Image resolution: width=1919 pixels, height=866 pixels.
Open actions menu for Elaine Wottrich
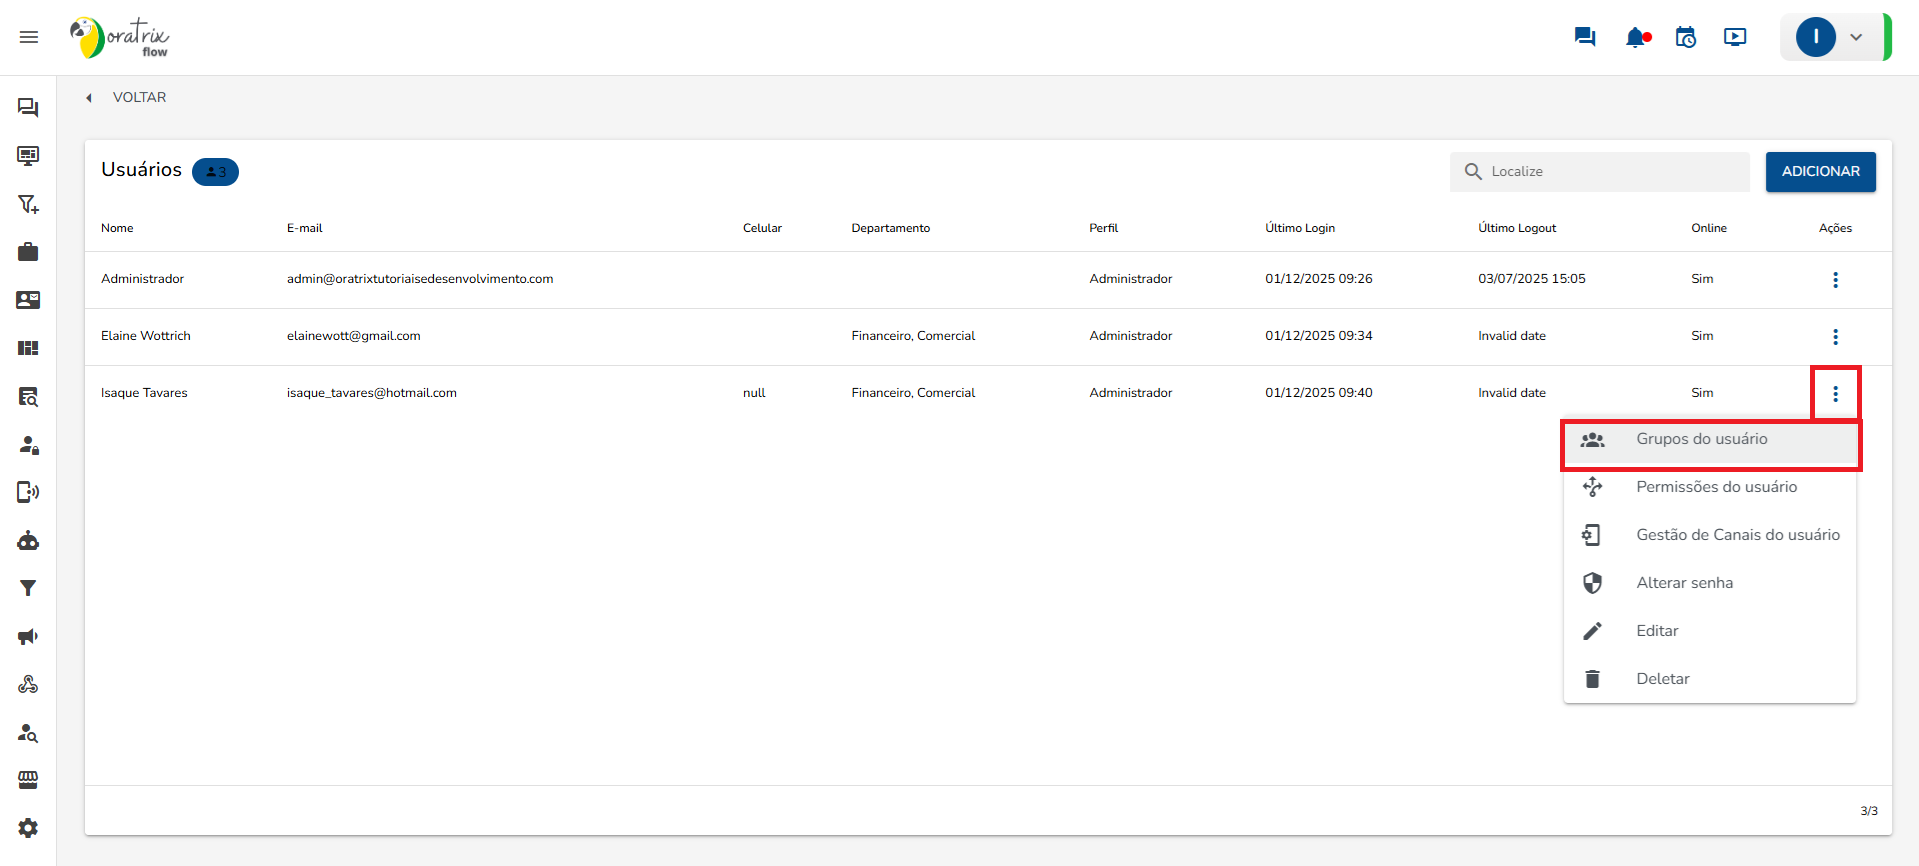tap(1835, 337)
